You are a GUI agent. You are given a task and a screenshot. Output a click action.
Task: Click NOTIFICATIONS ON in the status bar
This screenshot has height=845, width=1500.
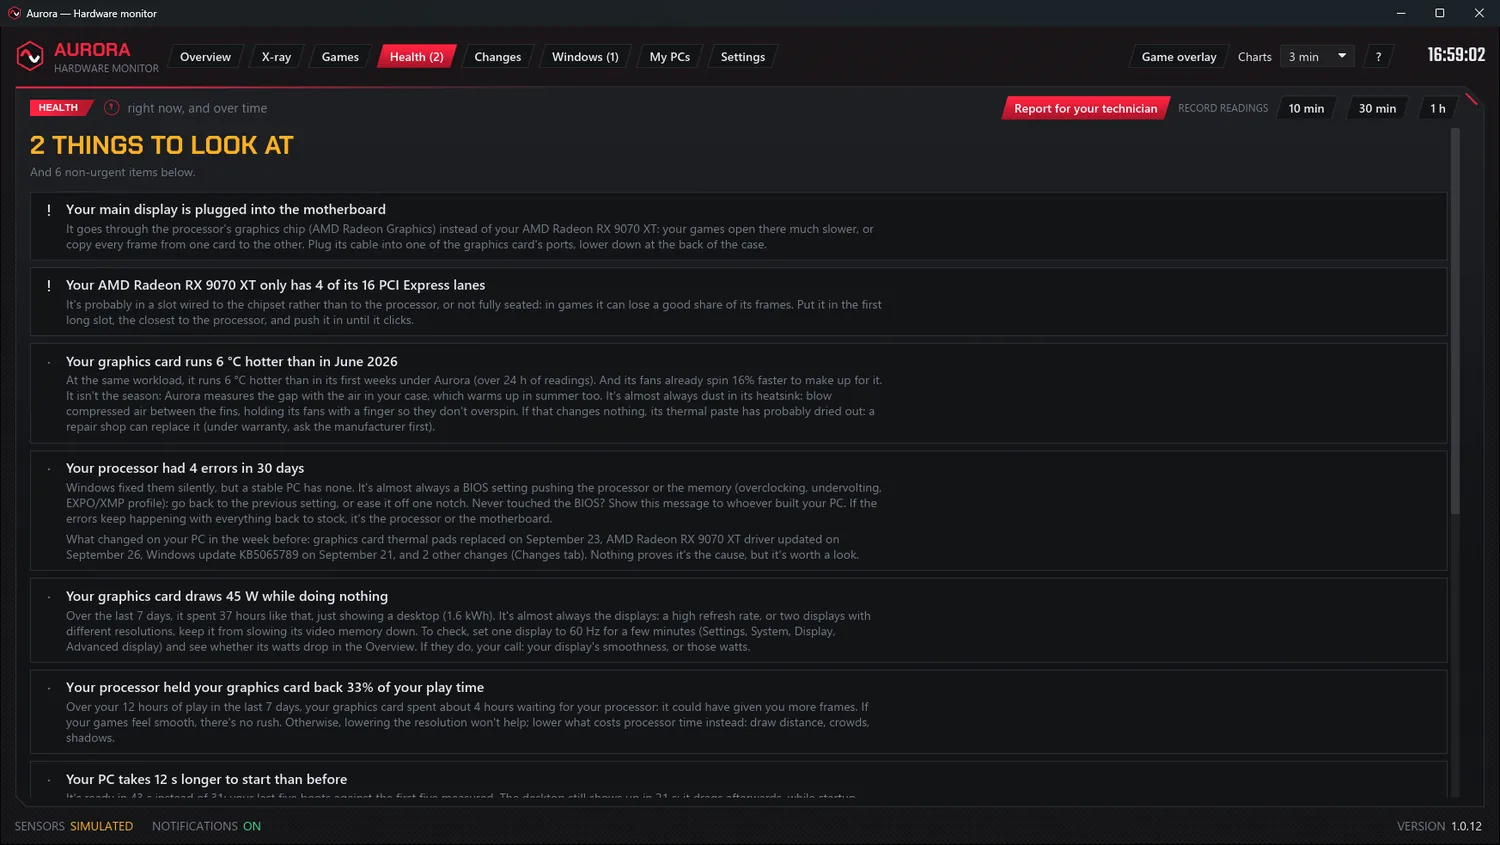coord(206,826)
